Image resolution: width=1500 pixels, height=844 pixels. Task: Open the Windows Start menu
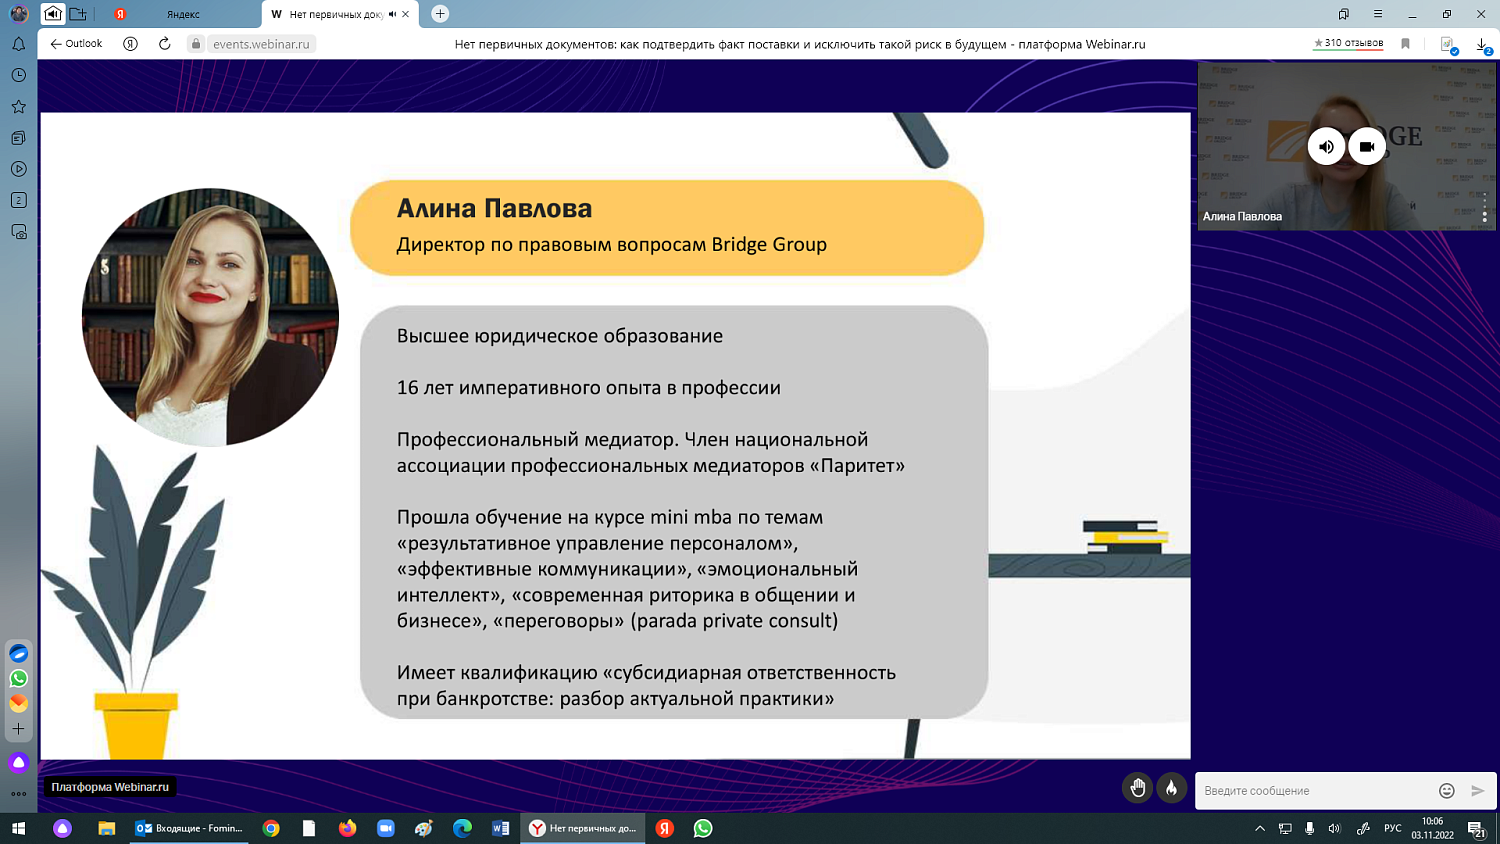(18, 828)
